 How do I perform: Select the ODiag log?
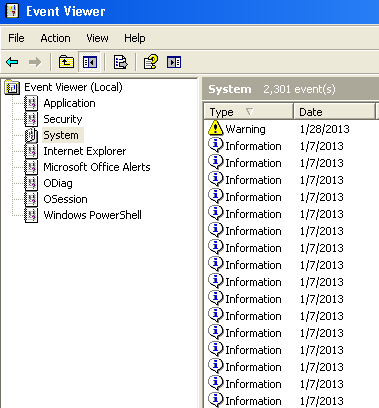coord(58,183)
